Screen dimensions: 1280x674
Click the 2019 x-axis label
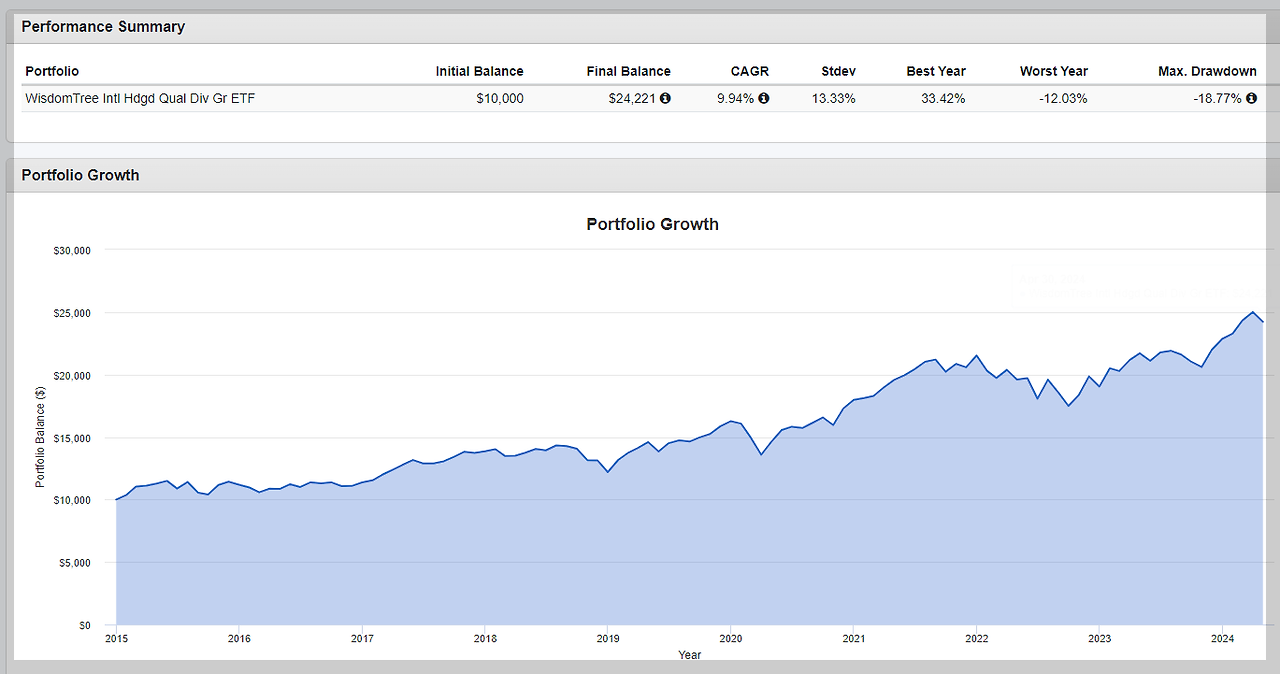pyautogui.click(x=608, y=638)
